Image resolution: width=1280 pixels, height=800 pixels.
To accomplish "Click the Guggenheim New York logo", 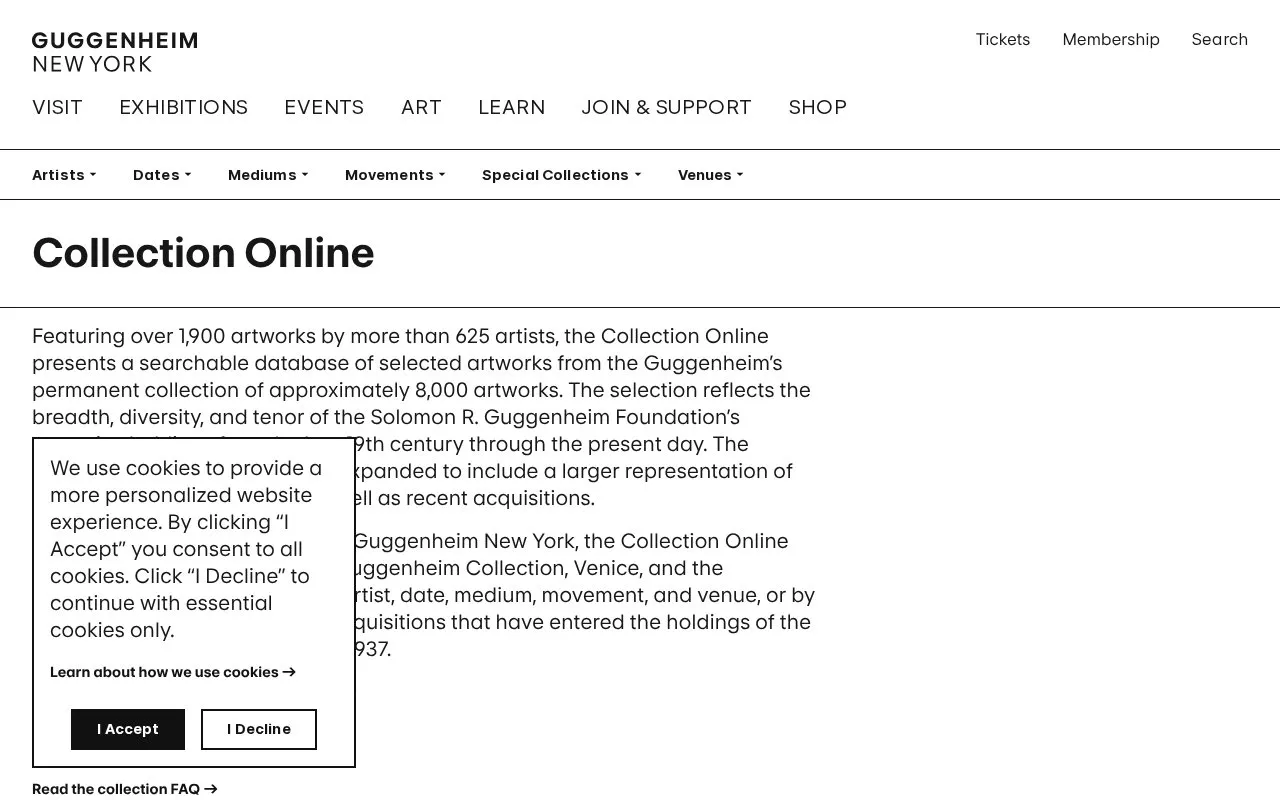I will [115, 52].
